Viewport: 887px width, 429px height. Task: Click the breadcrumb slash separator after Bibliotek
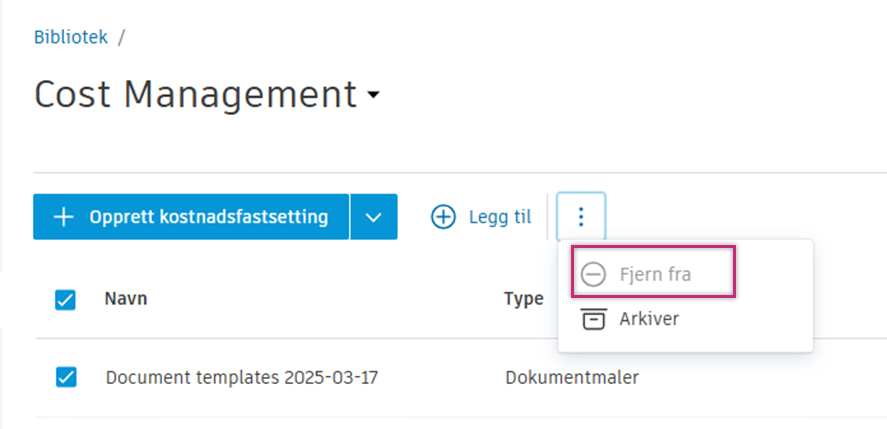122,38
